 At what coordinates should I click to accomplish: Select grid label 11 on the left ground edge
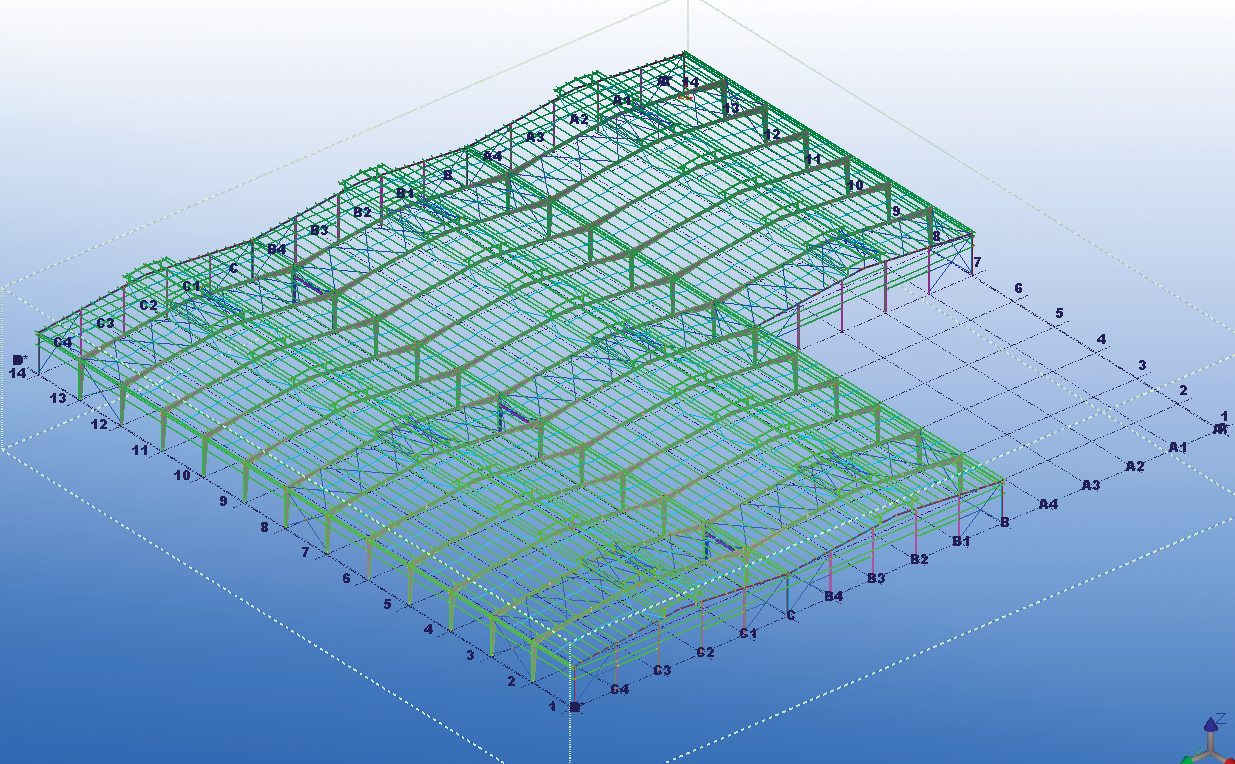(140, 451)
